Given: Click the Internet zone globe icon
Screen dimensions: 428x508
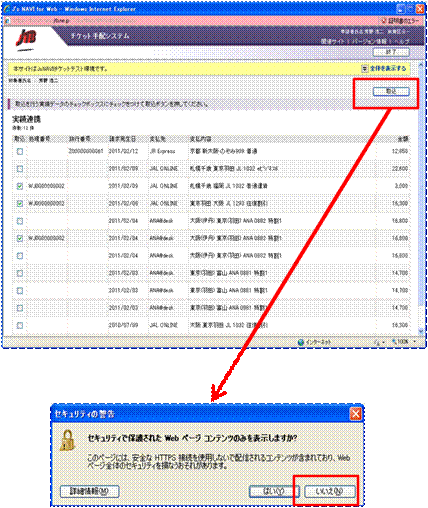Looking at the screenshot, I should (x=301, y=342).
